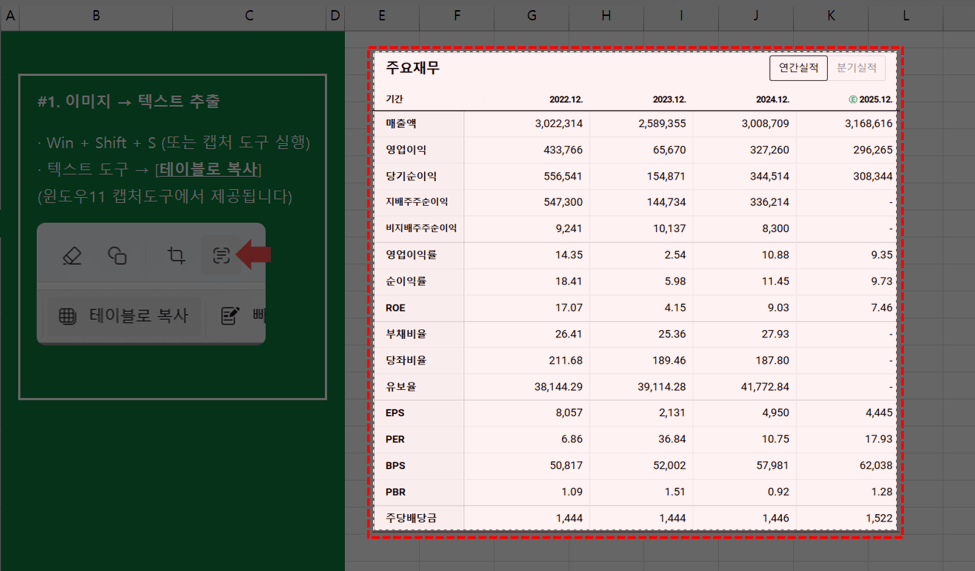The height and width of the screenshot is (571, 975).
Task: Click the ROE row label
Action: [x=395, y=308]
